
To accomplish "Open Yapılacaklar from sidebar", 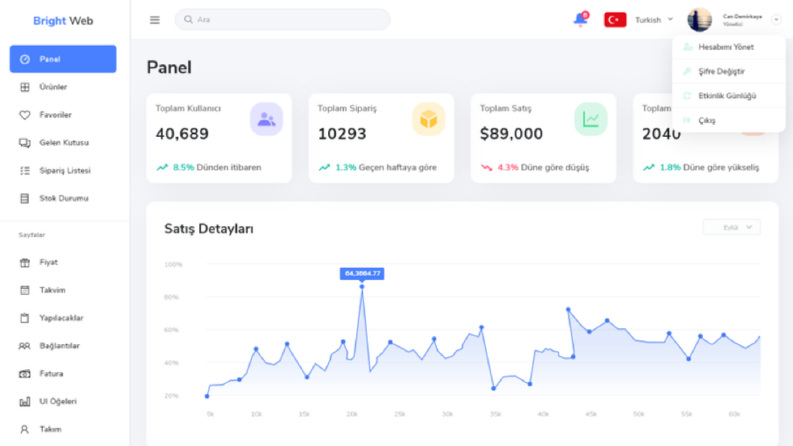I will pyautogui.click(x=63, y=318).
